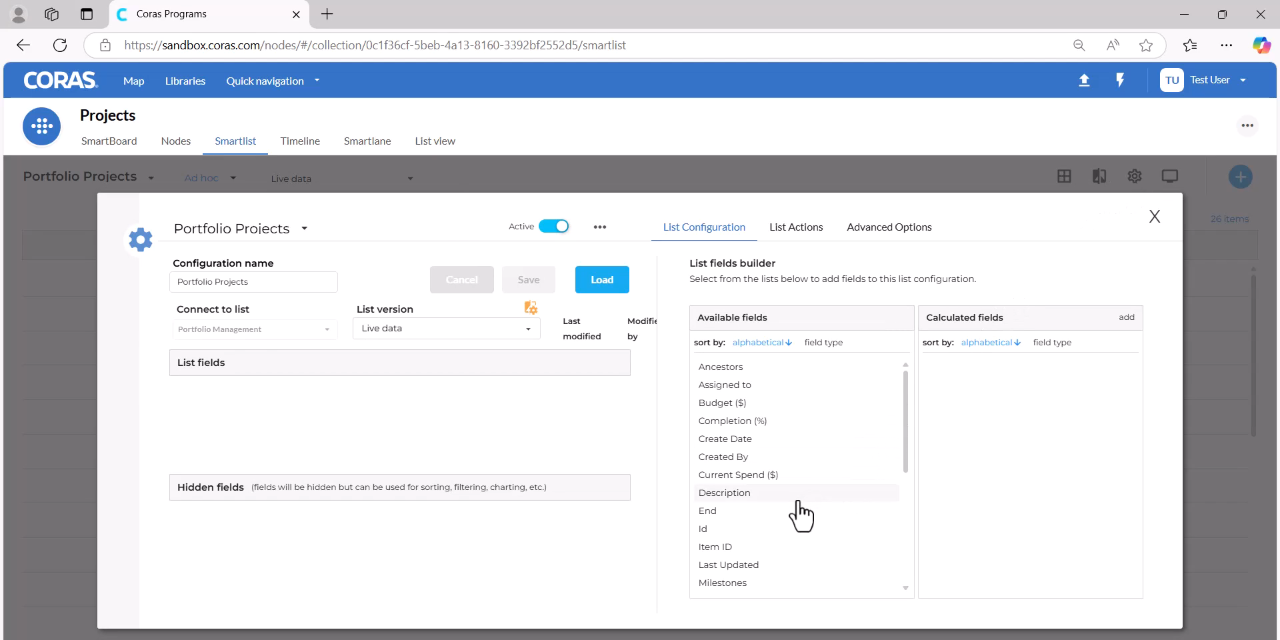Click the monitor display icon in toolbar
Viewport: 1280px width, 640px height.
point(1169,176)
